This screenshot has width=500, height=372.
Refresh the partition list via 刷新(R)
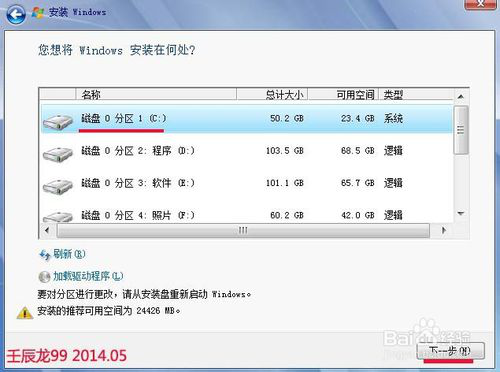pyautogui.click(x=69, y=254)
